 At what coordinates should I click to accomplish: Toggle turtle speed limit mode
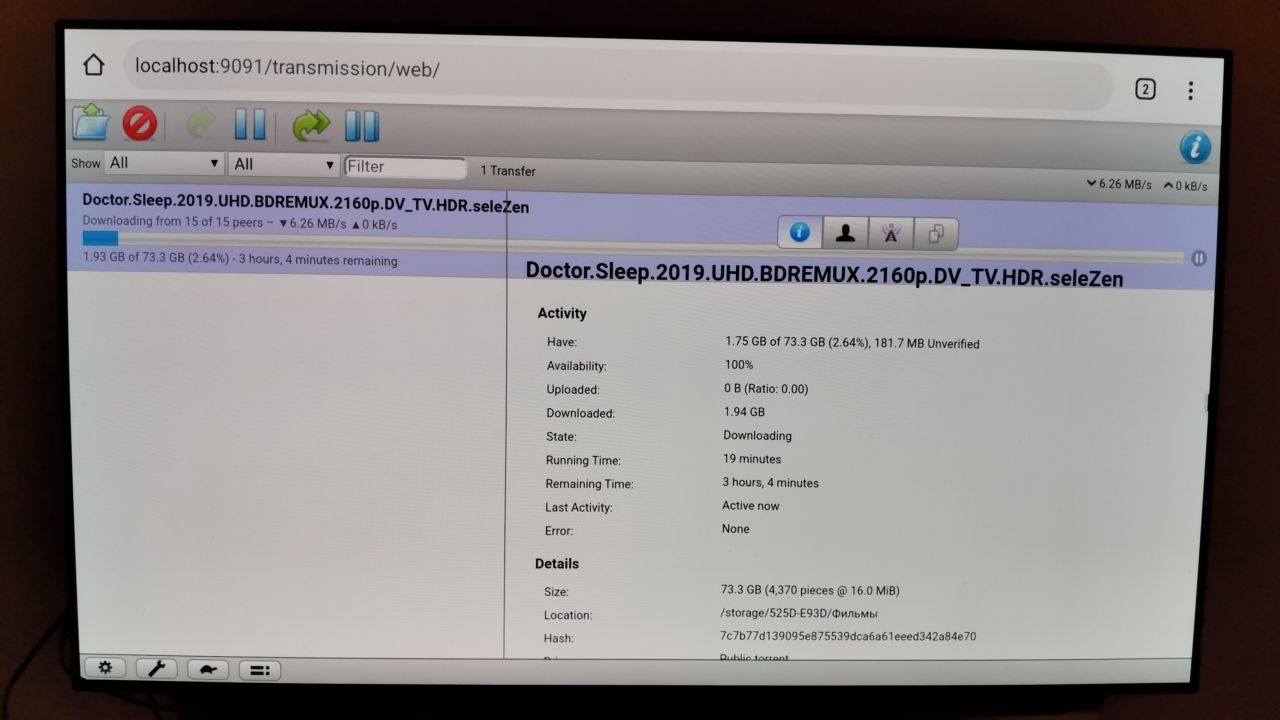tap(208, 670)
